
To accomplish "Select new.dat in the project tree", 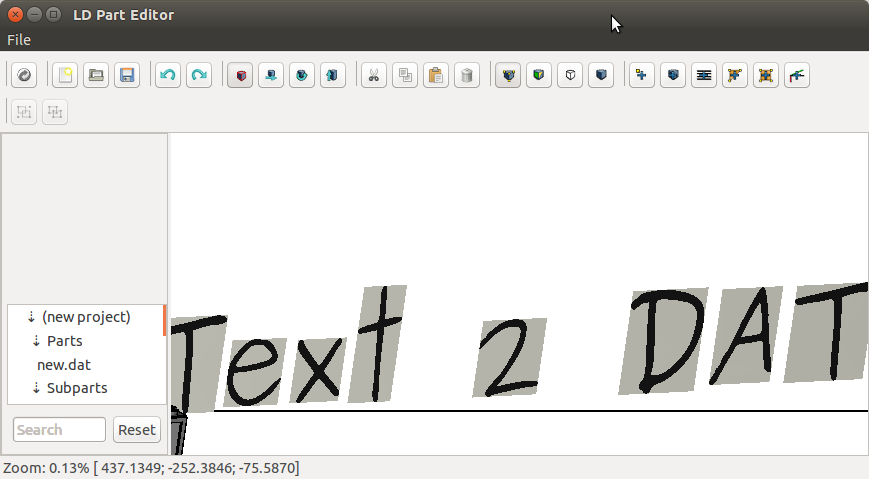I will (64, 365).
